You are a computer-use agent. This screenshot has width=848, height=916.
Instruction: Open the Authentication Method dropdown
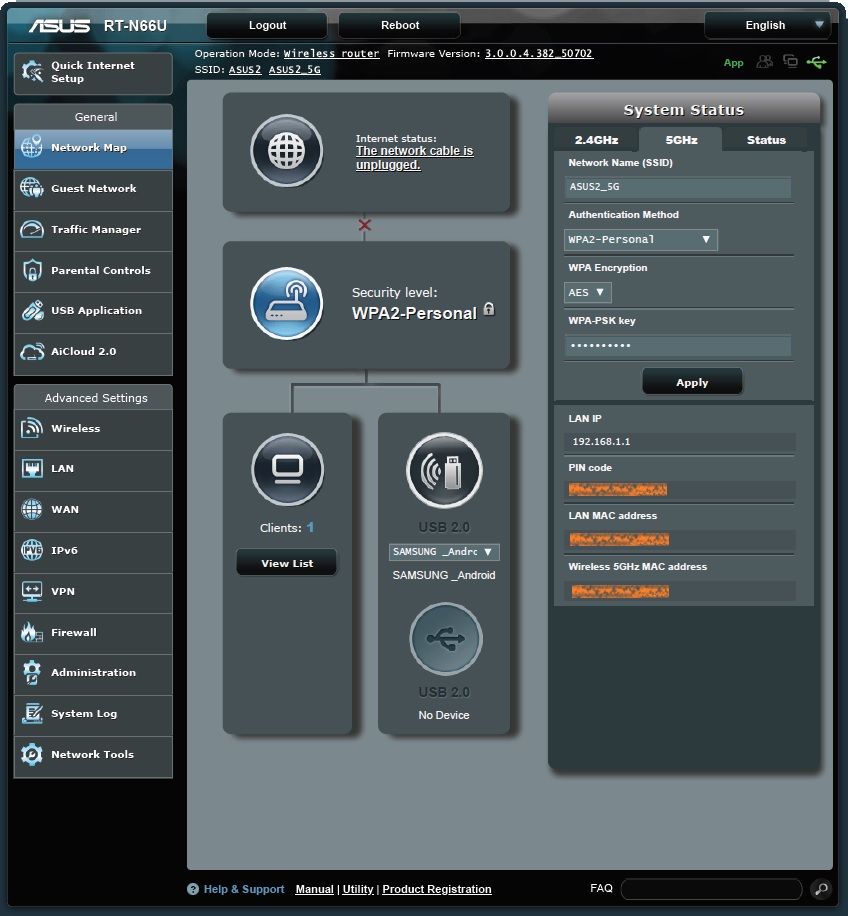[x=640, y=239]
